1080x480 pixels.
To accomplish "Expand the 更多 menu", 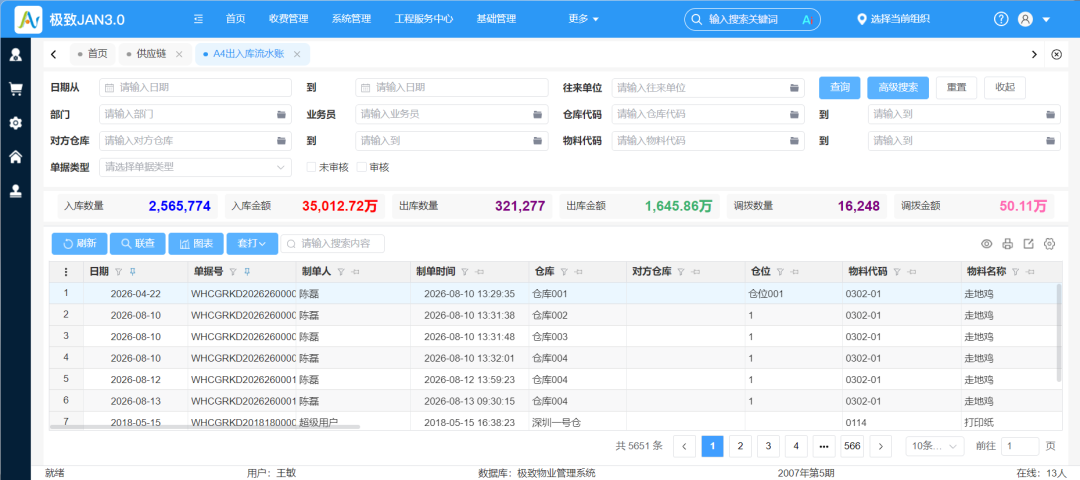I will pos(583,19).
